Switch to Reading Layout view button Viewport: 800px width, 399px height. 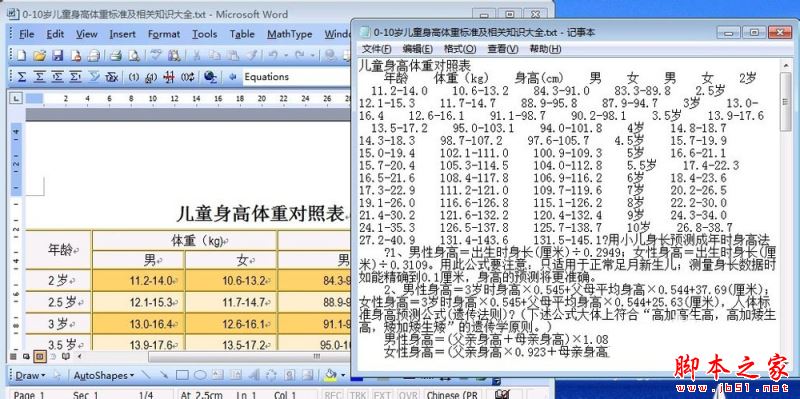65,356
